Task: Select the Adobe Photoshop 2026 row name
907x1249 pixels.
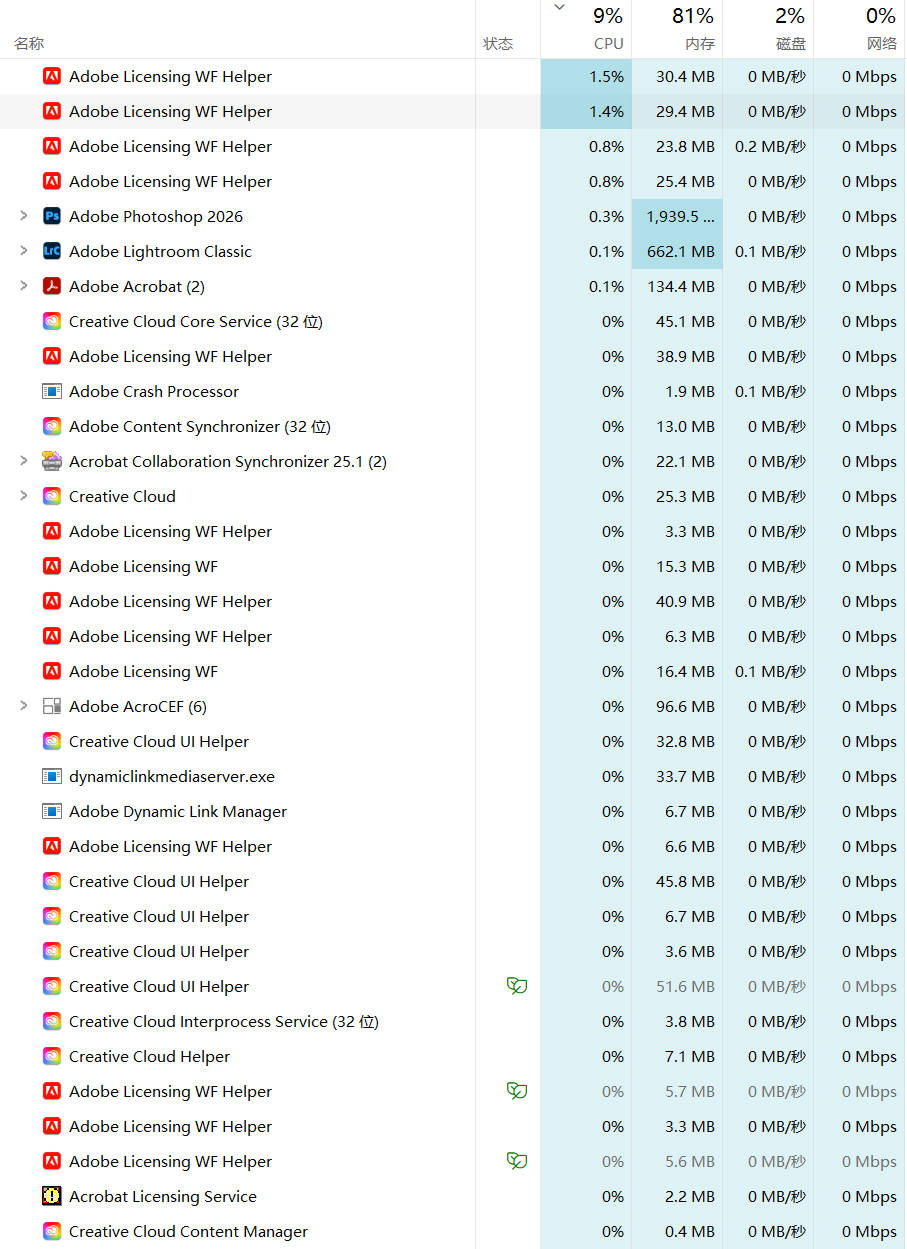Action: (156, 216)
